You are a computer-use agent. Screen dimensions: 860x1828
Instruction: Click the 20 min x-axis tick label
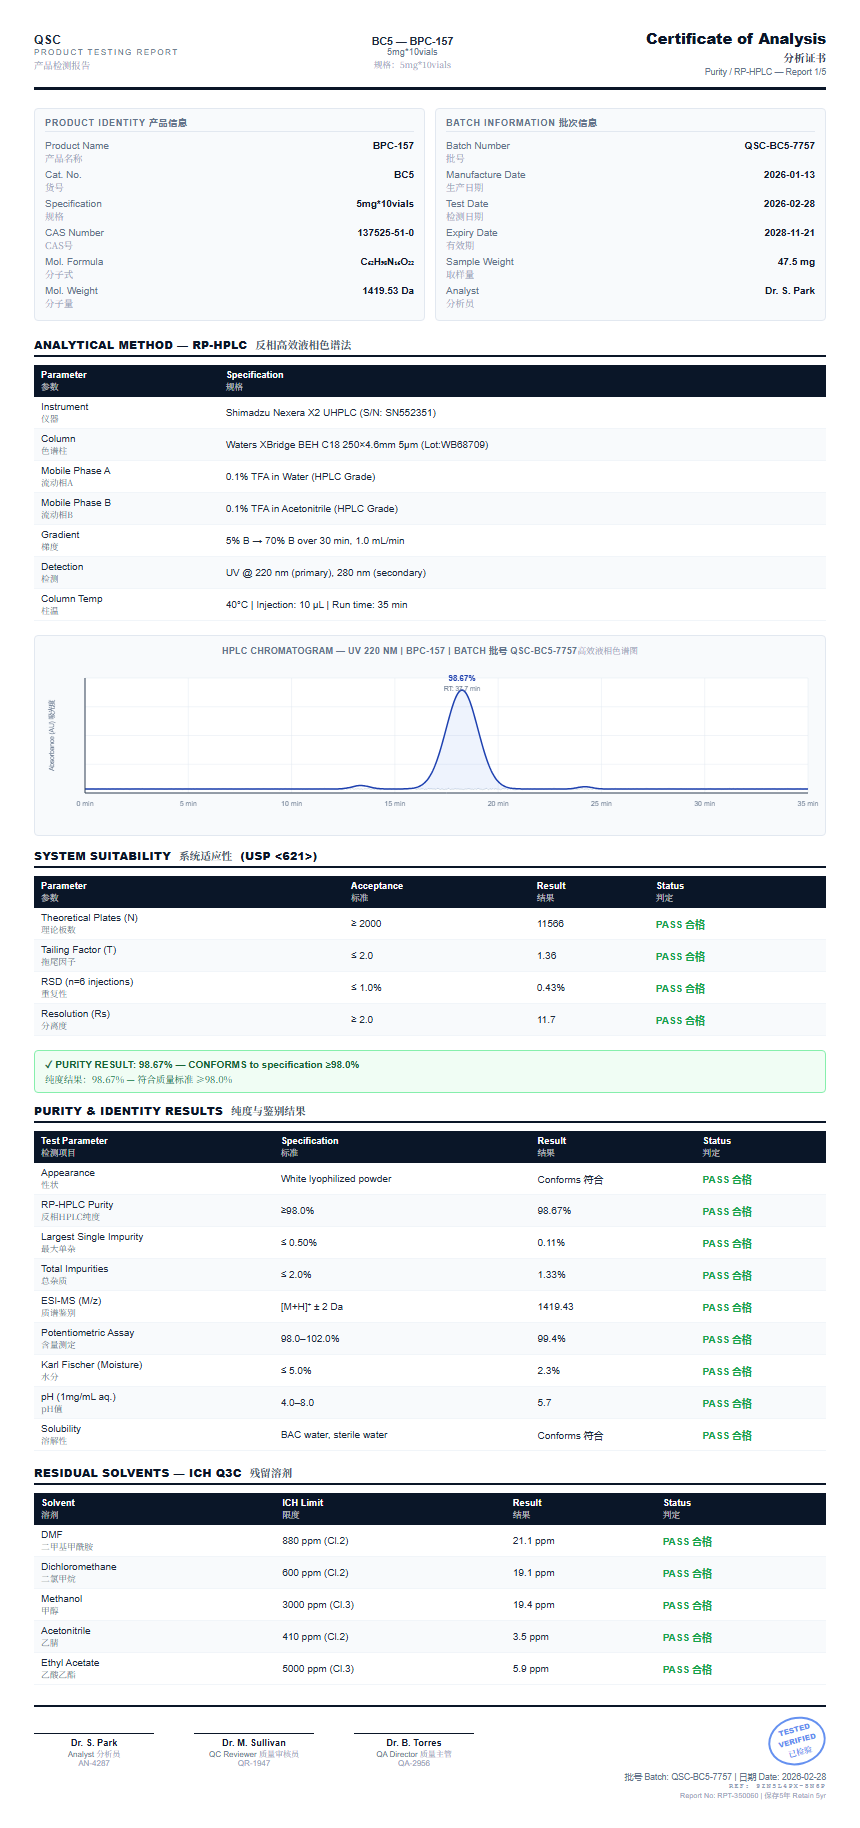[x=498, y=804]
